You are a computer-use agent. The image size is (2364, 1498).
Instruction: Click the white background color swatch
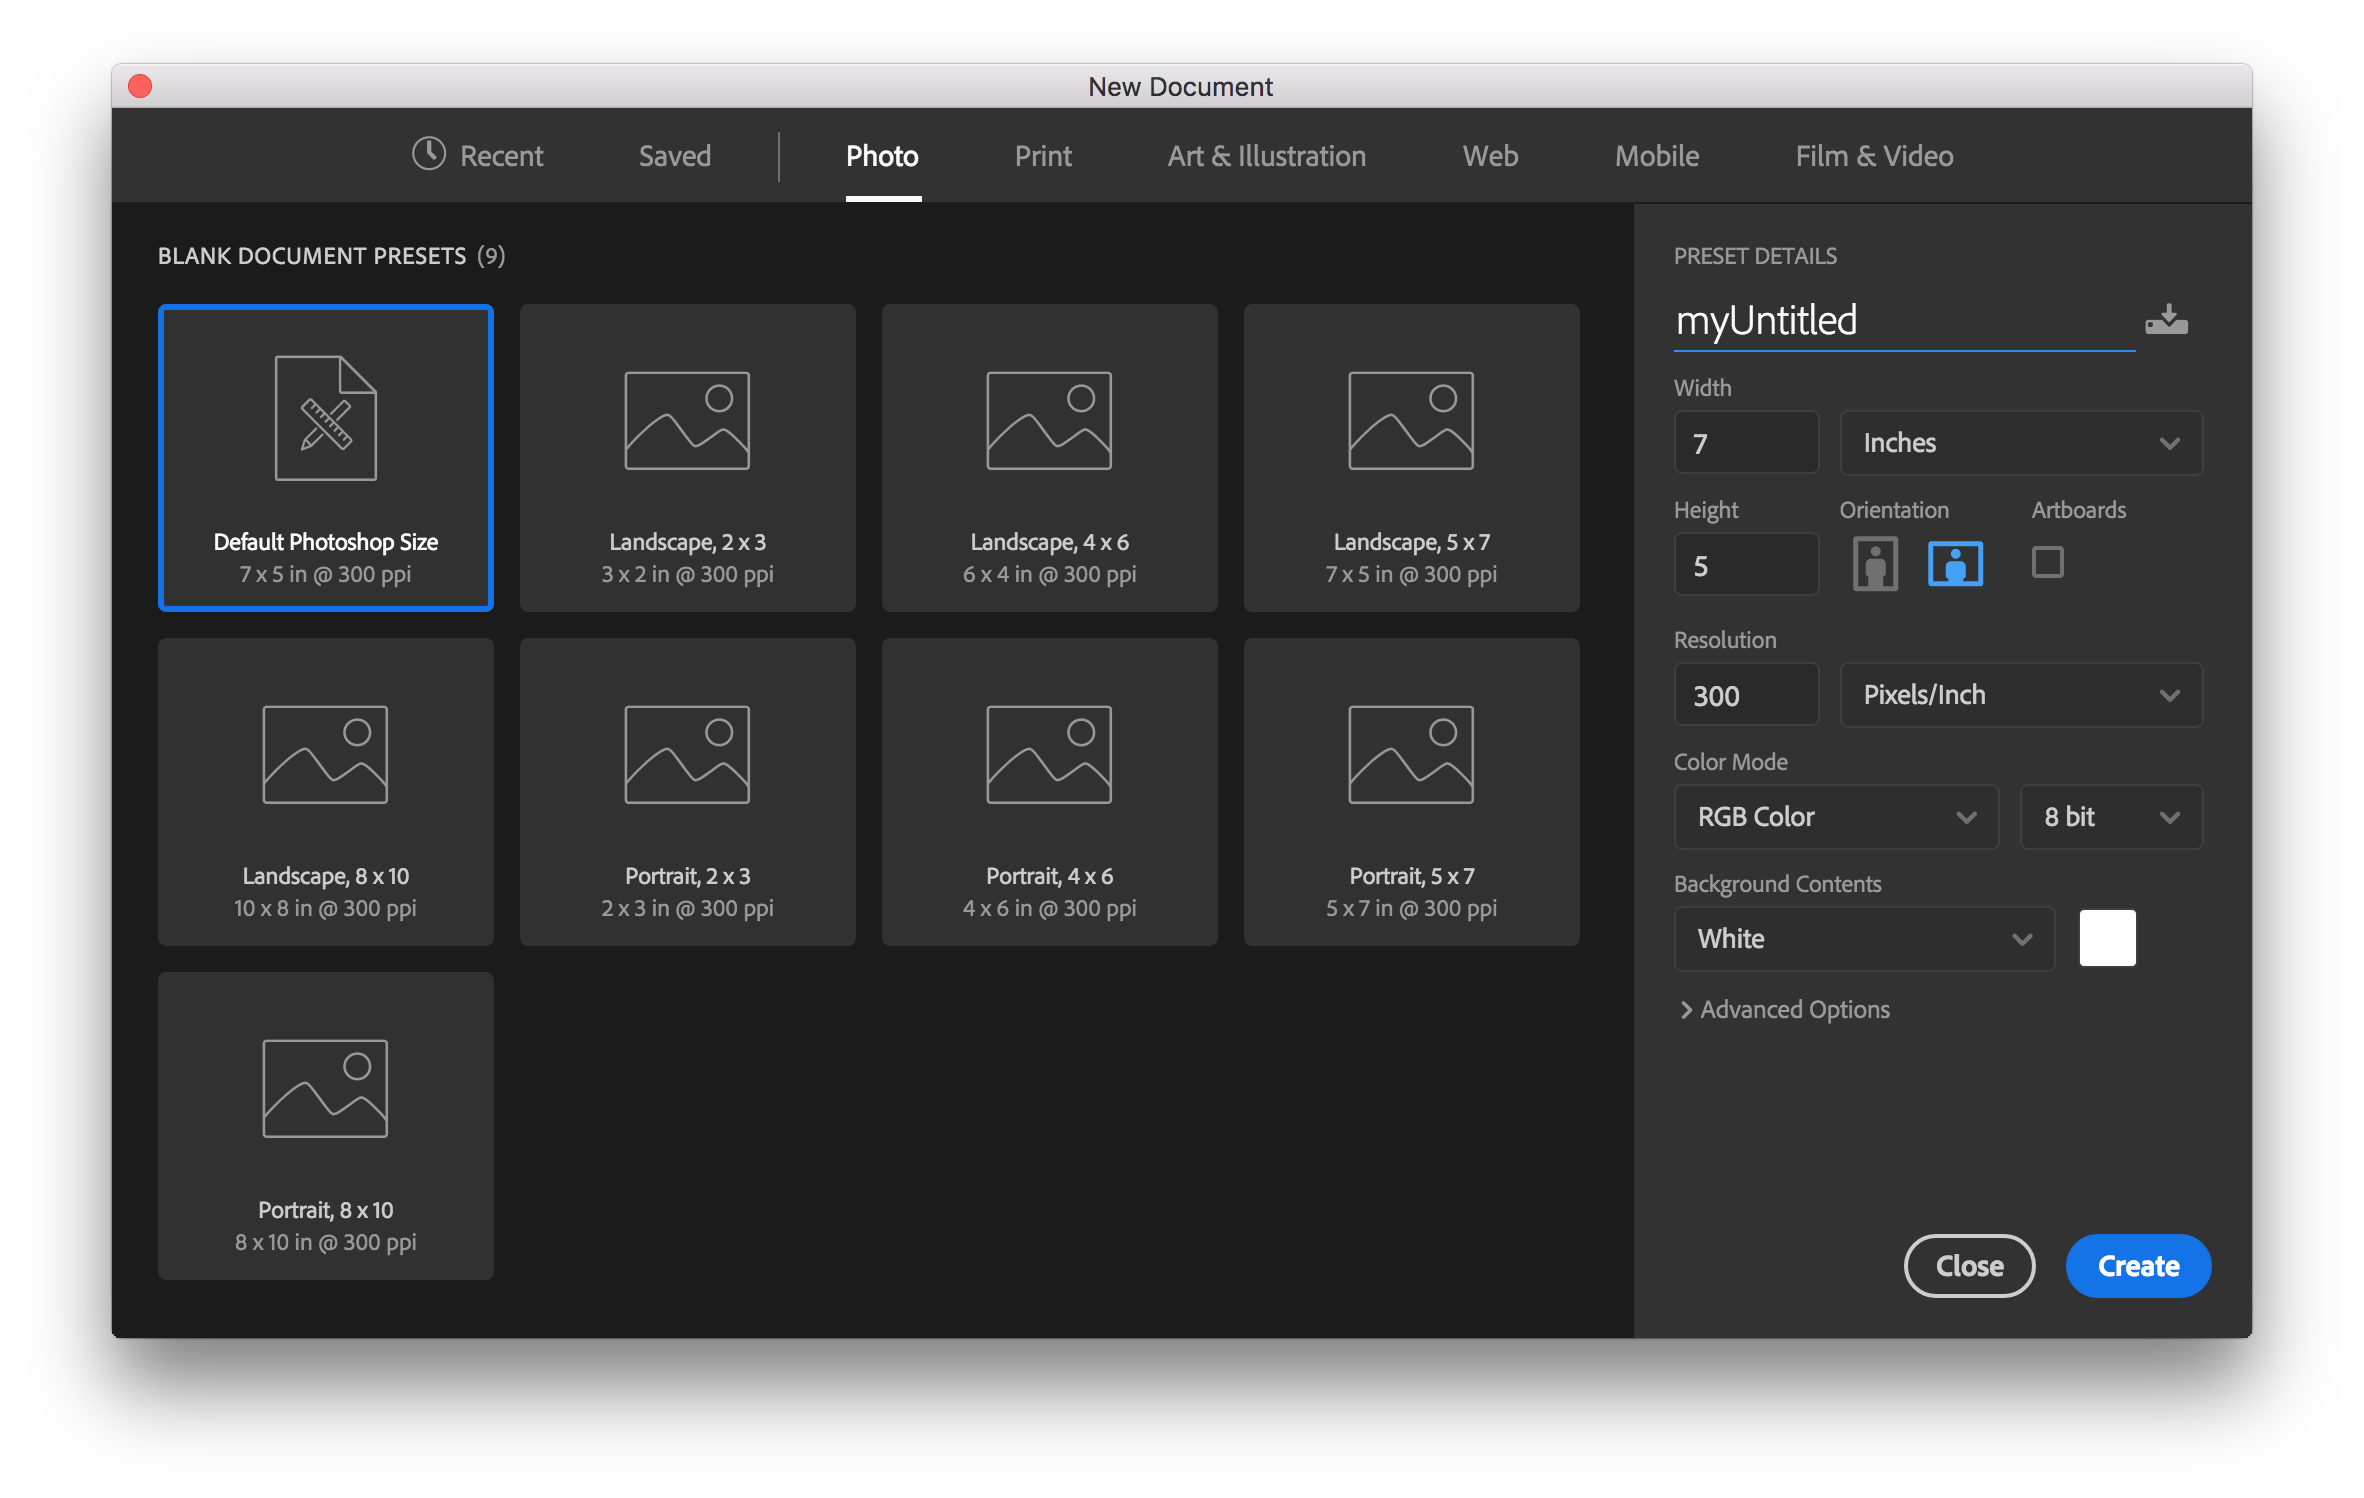point(2107,938)
